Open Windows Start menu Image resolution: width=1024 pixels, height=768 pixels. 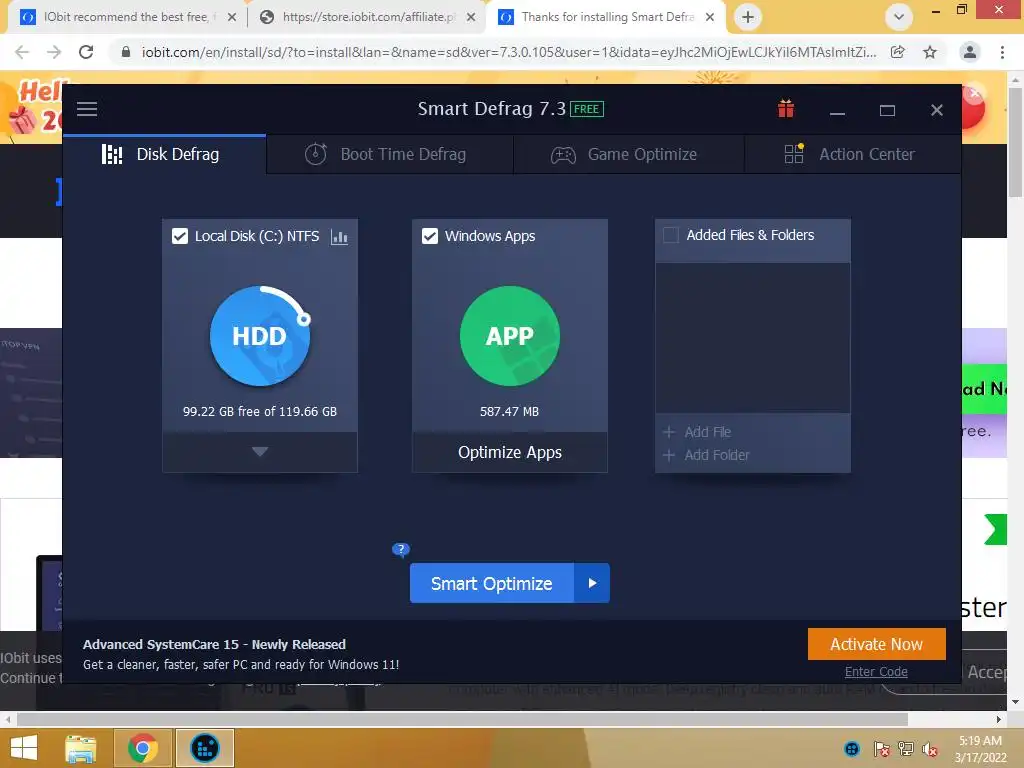click(x=24, y=748)
